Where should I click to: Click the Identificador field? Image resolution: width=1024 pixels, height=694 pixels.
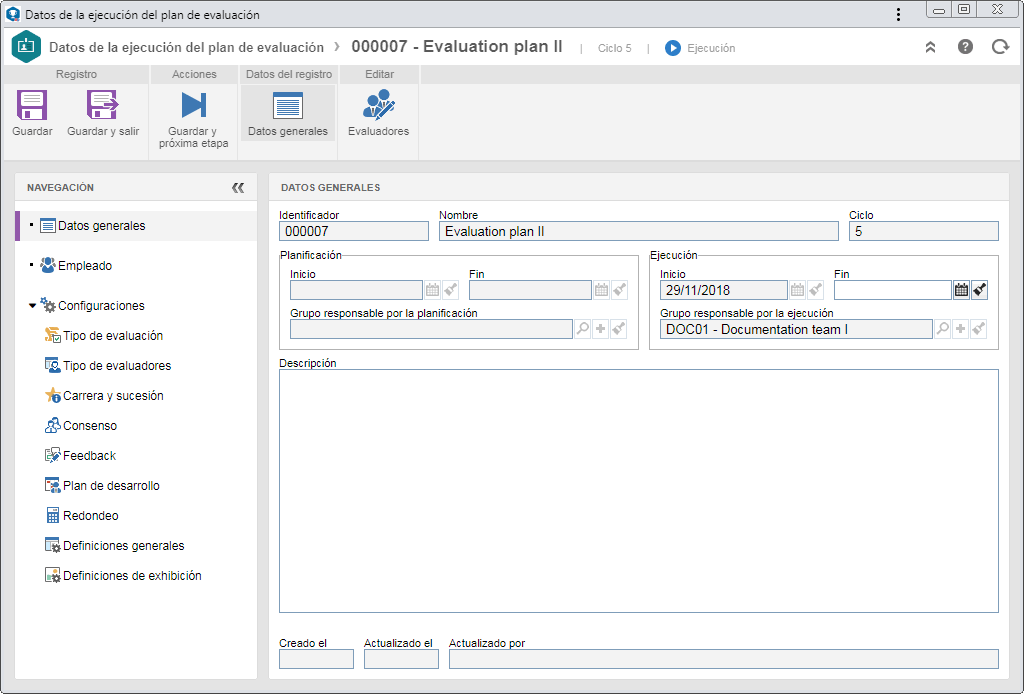tap(353, 231)
